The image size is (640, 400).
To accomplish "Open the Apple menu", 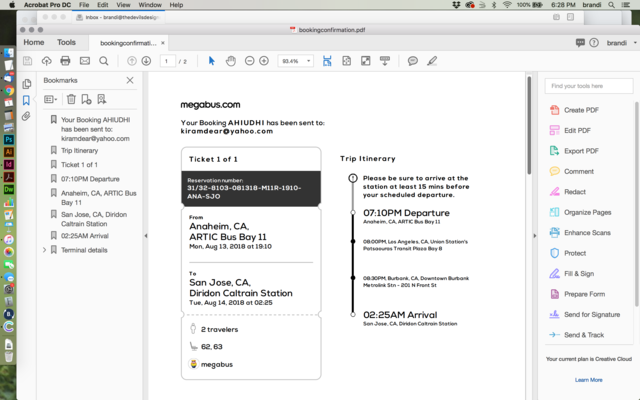I will click(12, 5).
